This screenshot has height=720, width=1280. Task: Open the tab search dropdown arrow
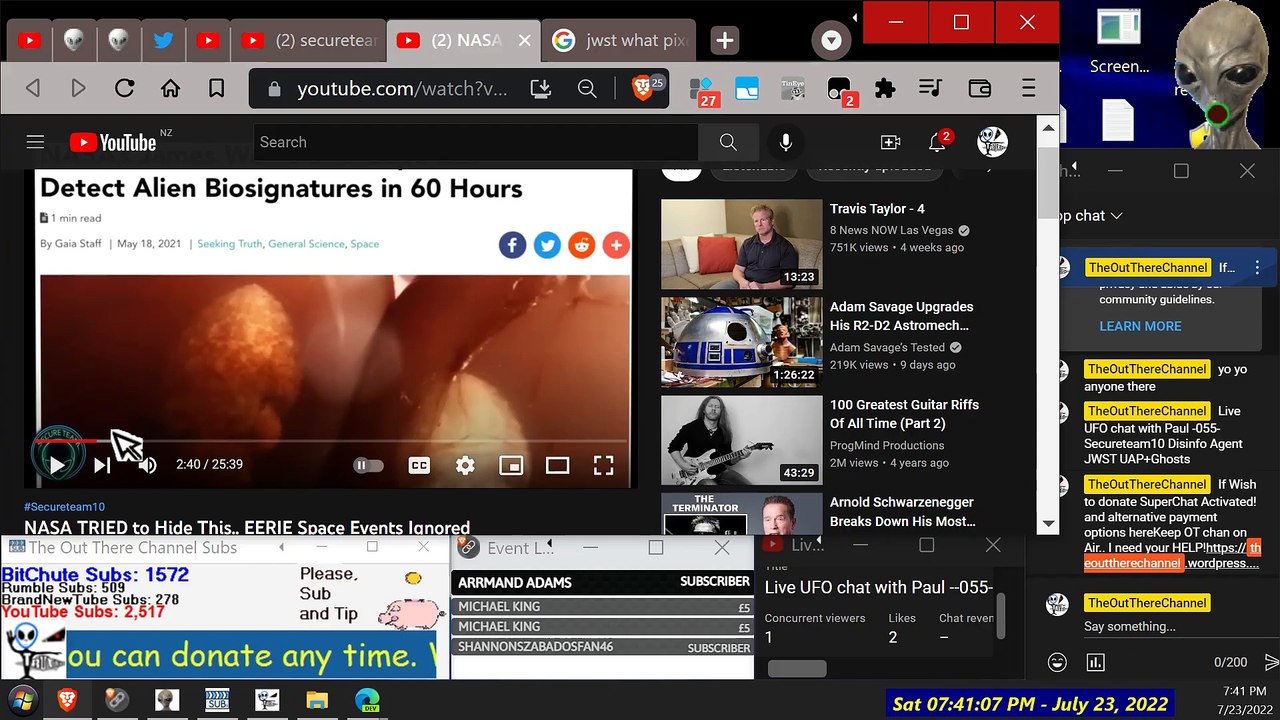(x=831, y=41)
